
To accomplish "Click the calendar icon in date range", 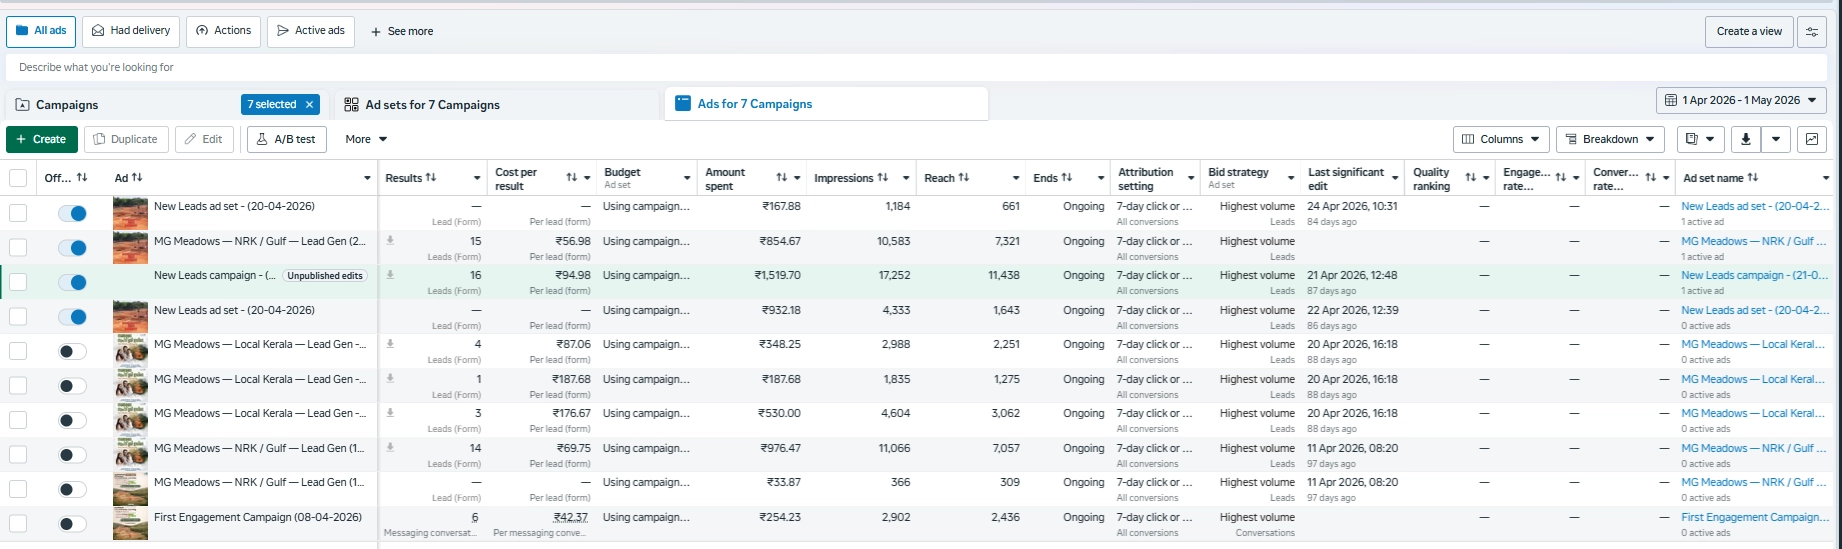I will [x=1671, y=101].
